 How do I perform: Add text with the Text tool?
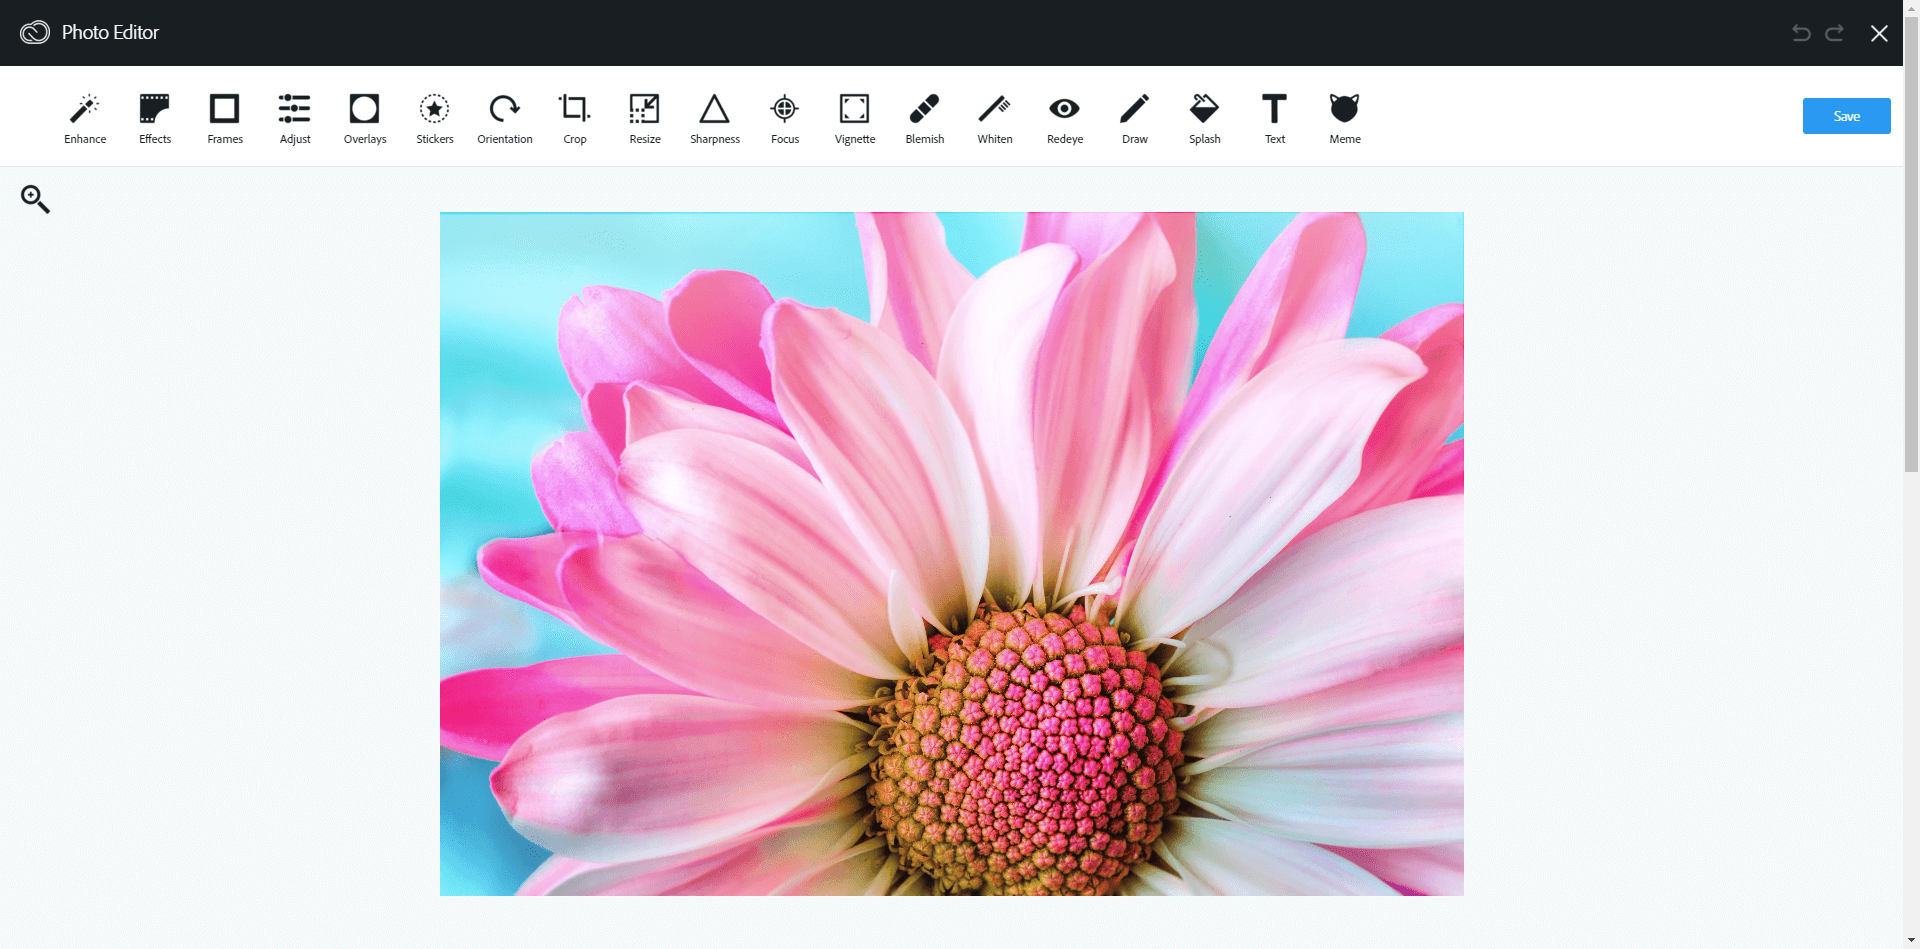coord(1275,117)
